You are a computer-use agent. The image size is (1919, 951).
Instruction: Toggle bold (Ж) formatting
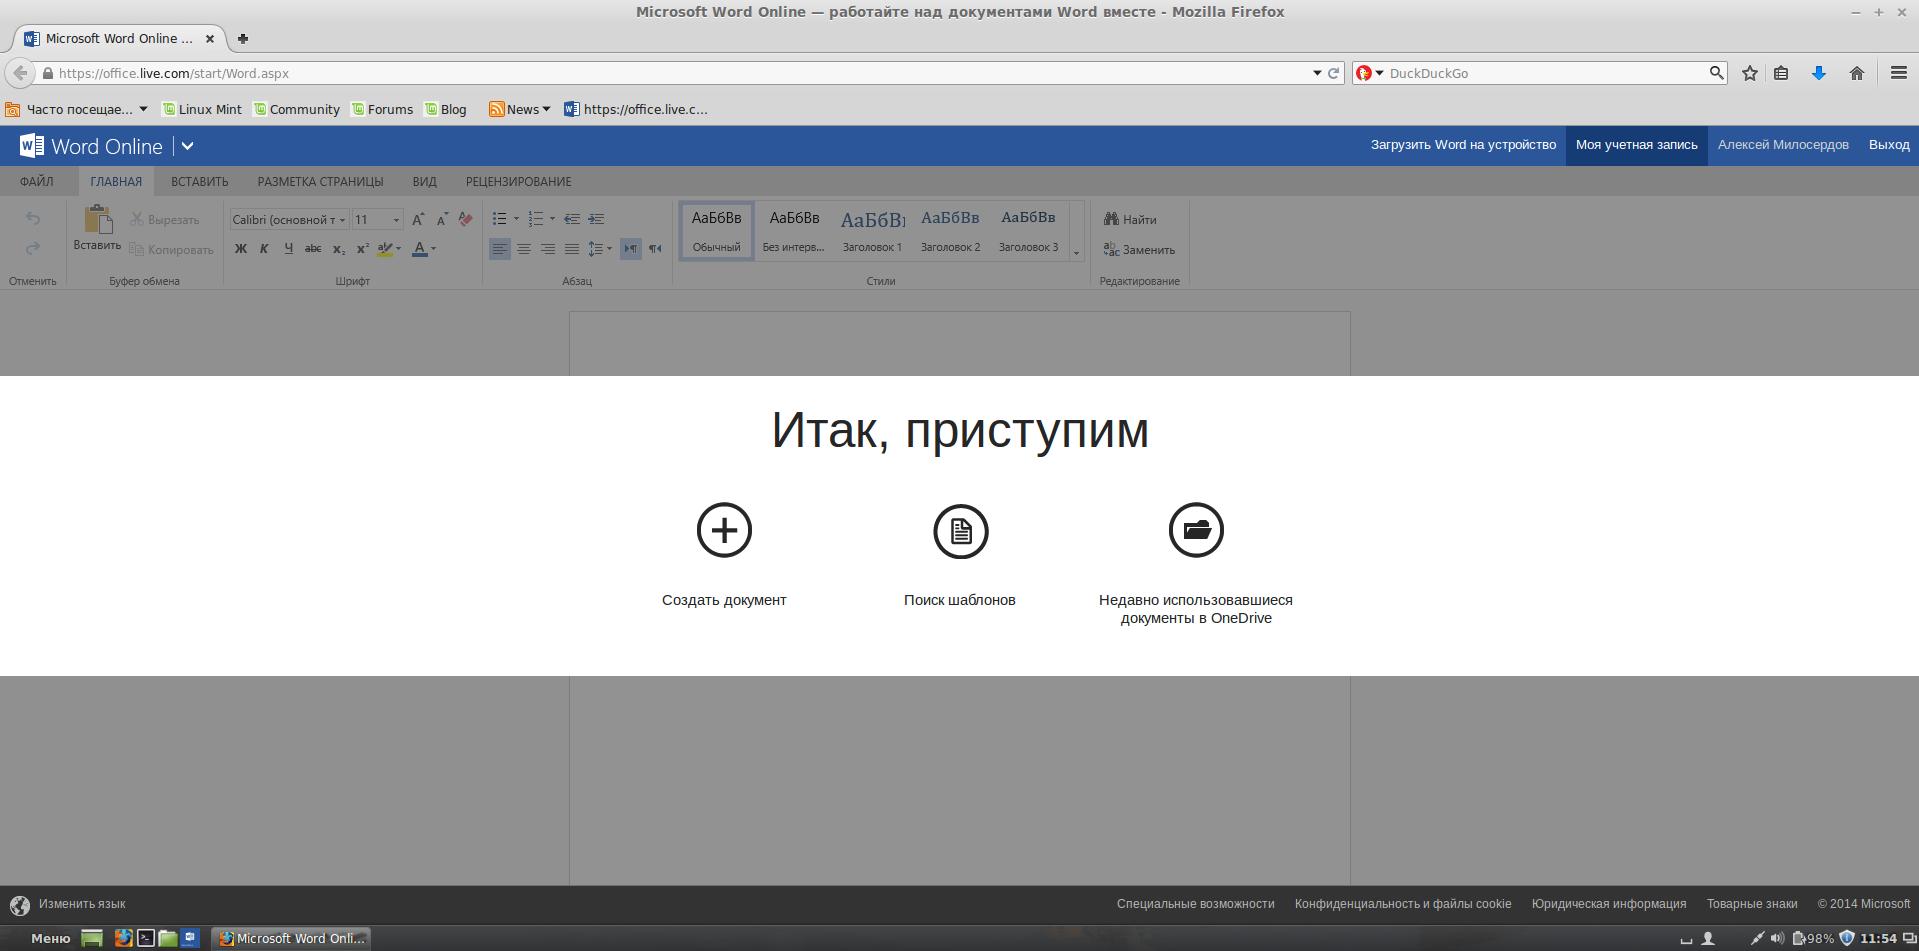coord(240,249)
